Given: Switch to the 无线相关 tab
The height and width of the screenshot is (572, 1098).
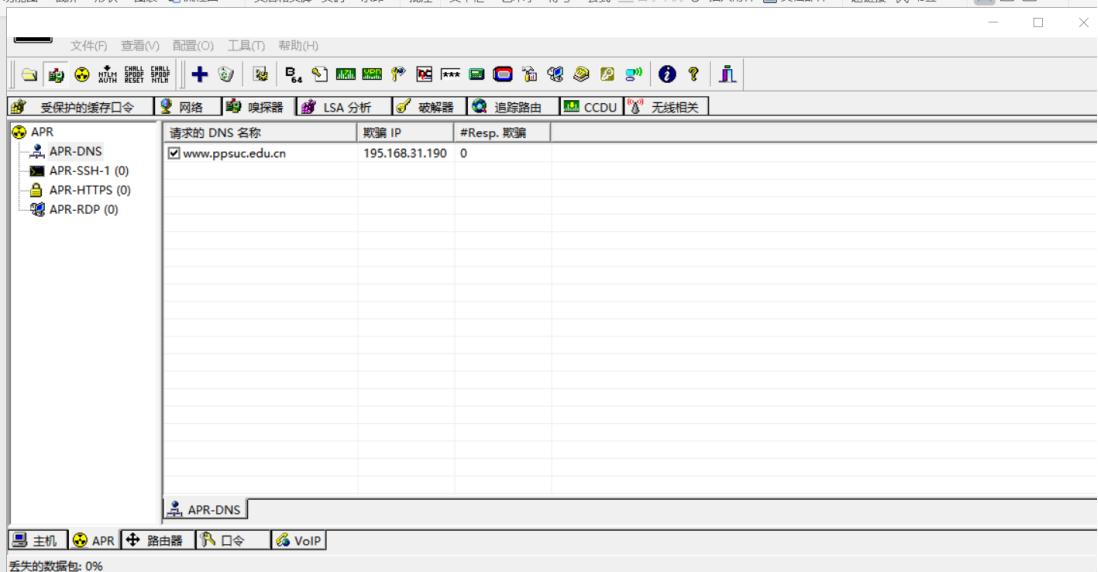Looking at the screenshot, I should click(x=666, y=107).
